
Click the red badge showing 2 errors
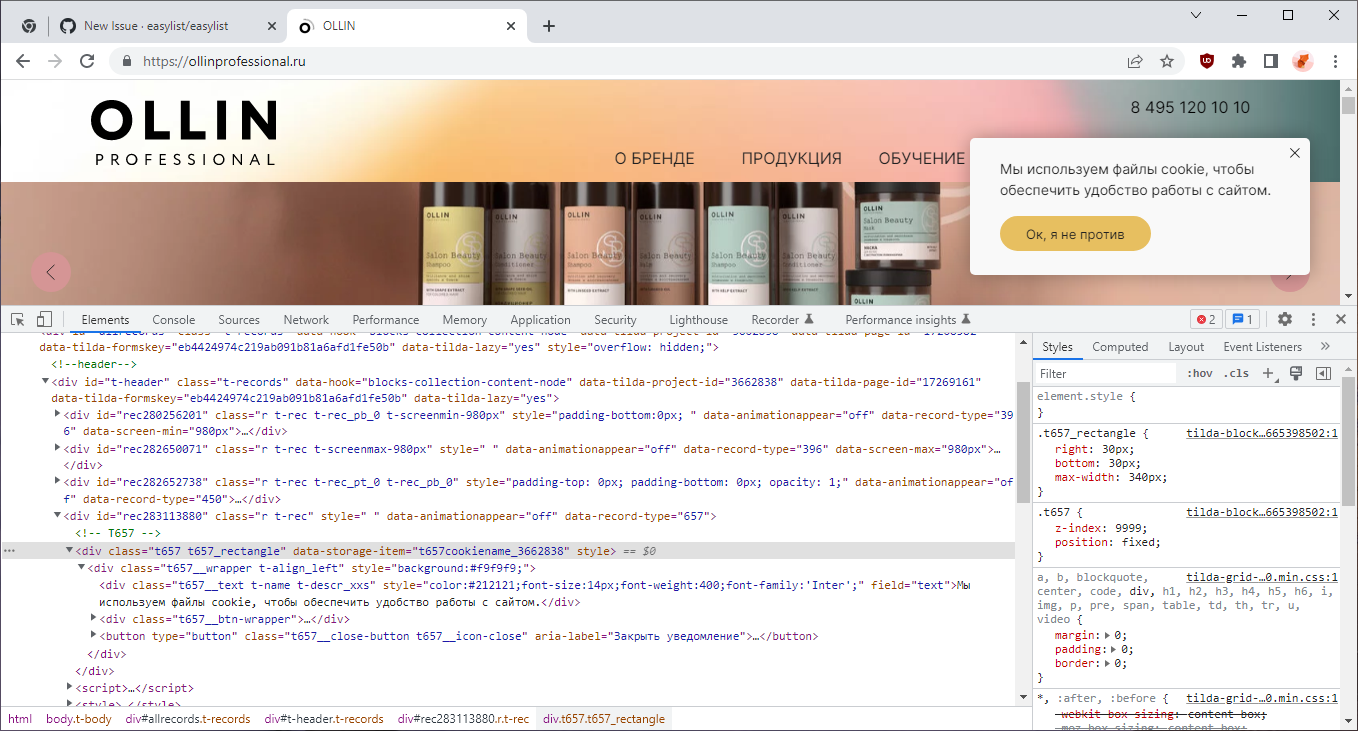click(1206, 318)
